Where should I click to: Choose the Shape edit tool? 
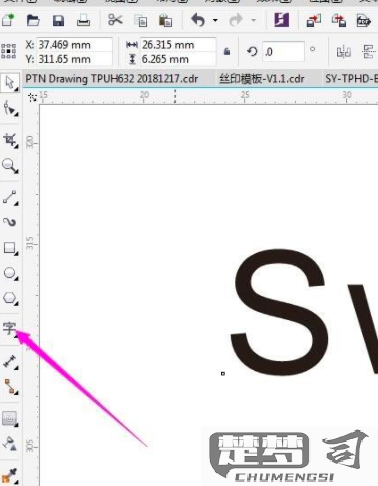pos(10,109)
